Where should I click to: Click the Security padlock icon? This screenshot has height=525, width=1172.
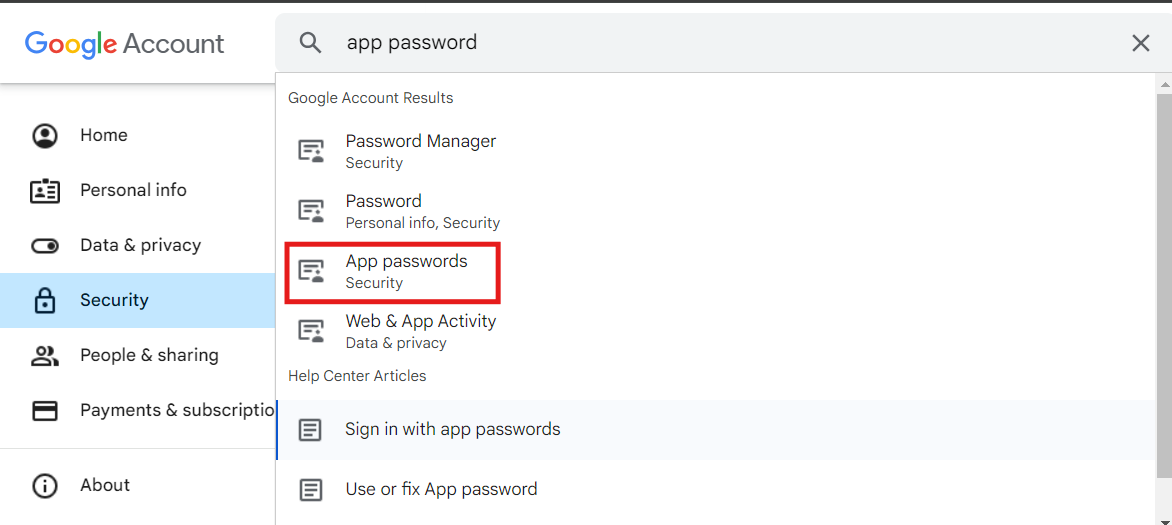click(45, 300)
